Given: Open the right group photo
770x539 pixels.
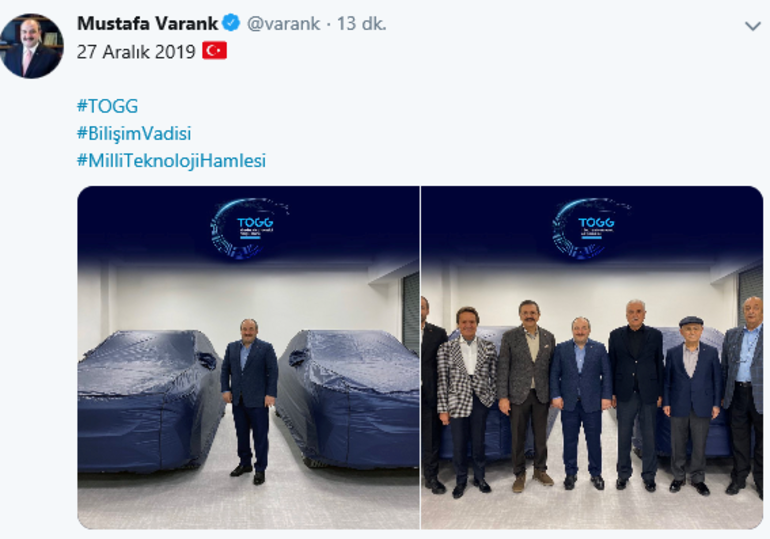Looking at the screenshot, I should (592, 357).
